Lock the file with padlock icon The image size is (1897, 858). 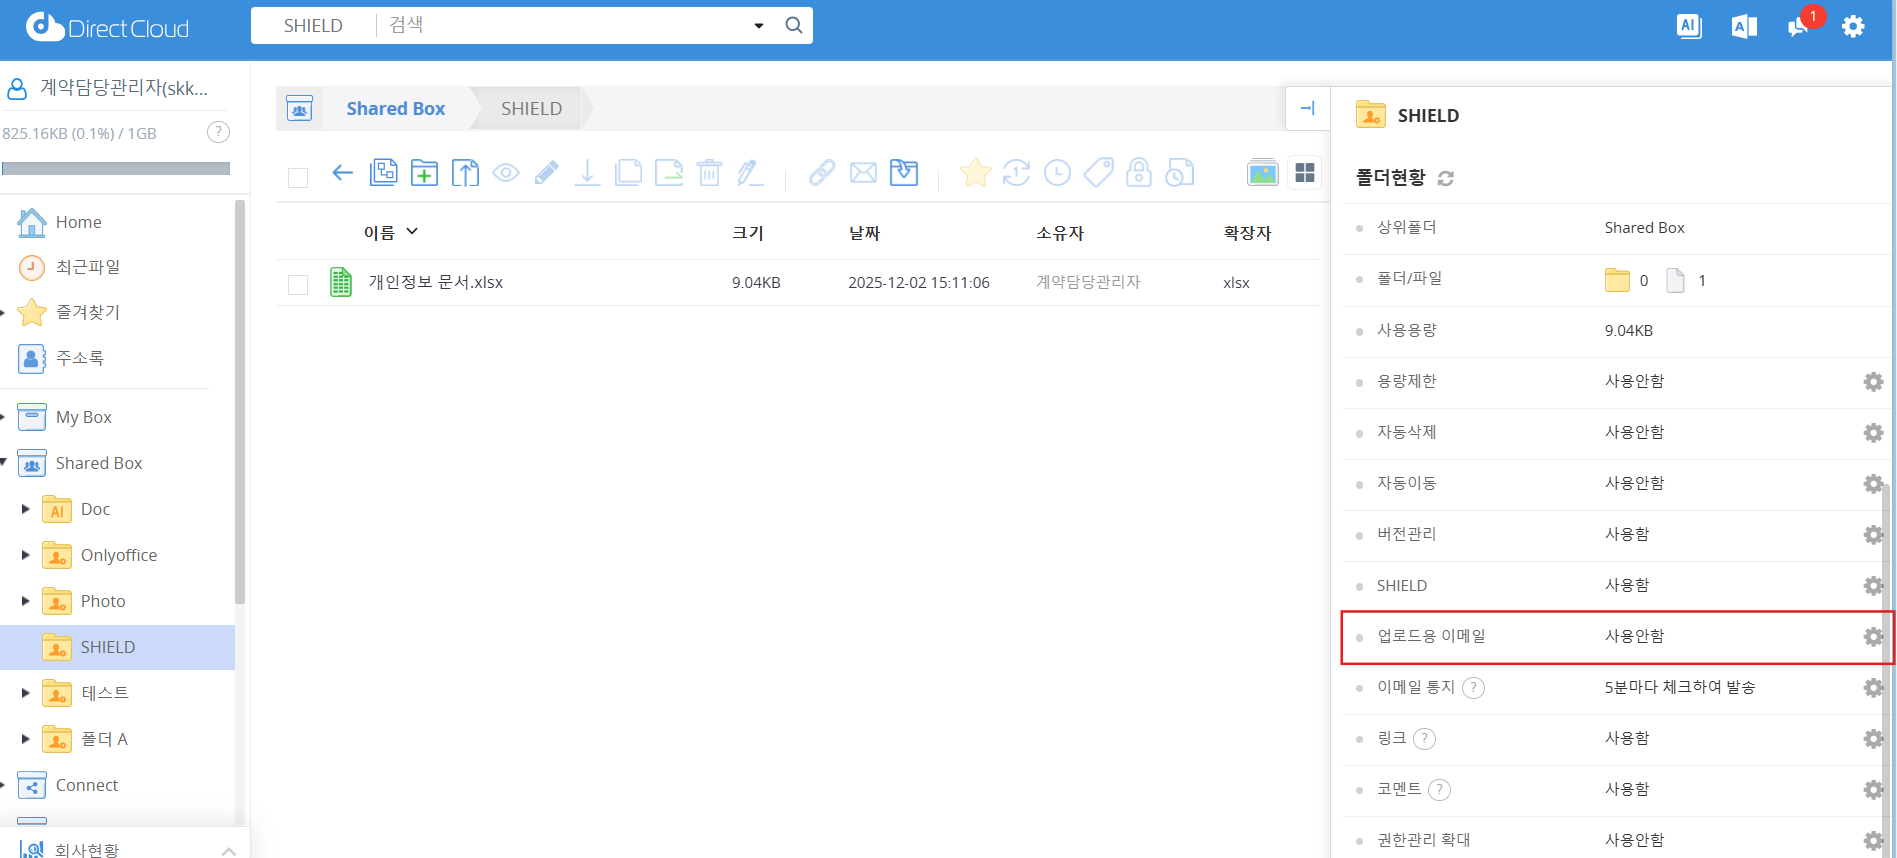tap(1139, 173)
